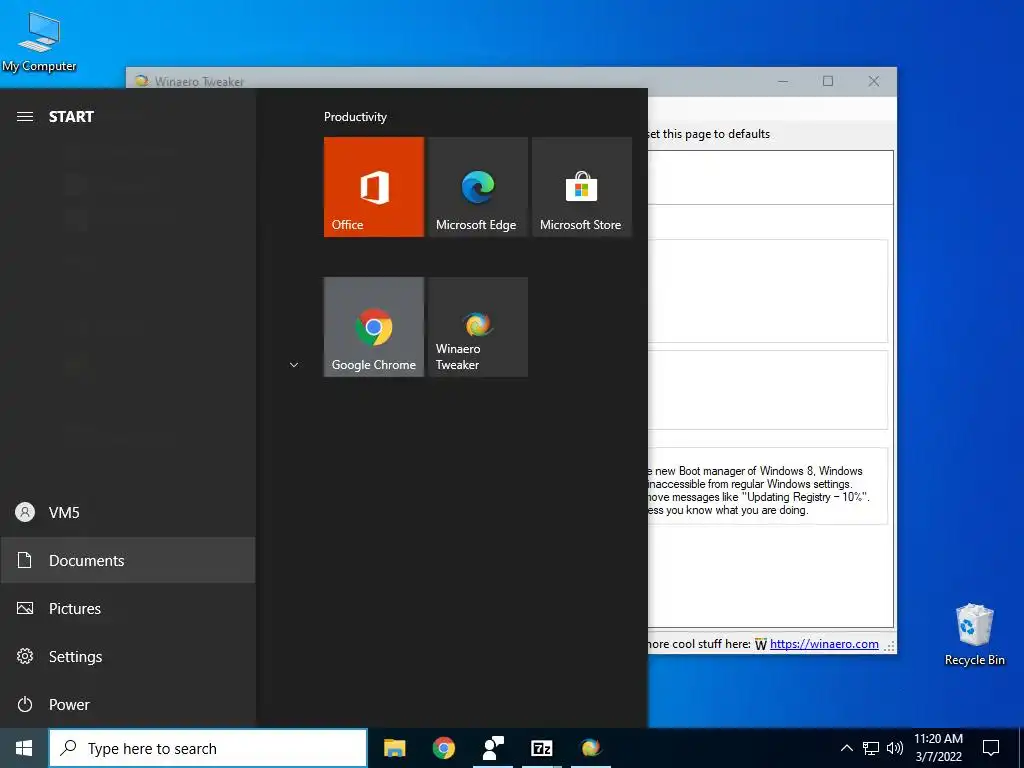Viewport: 1024px width, 768px height.
Task: Open the Power options in Start
Action: coord(128,705)
